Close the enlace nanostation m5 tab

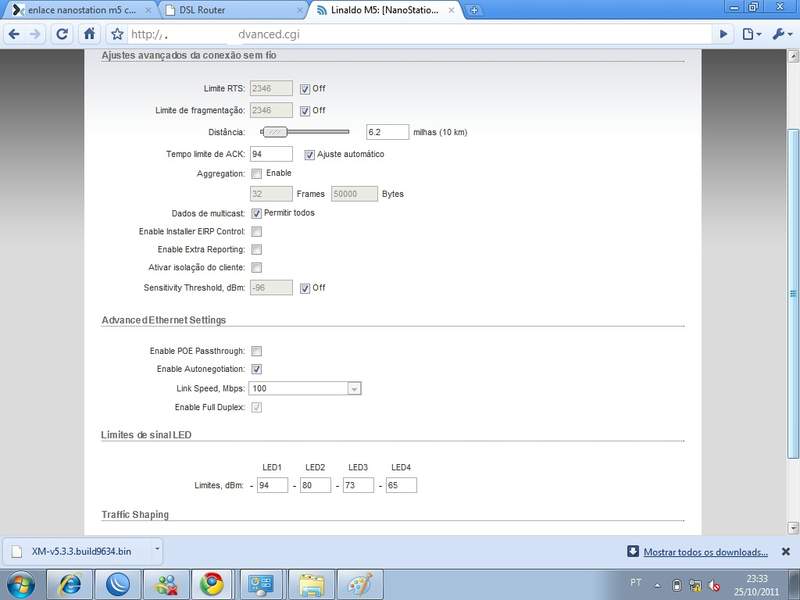tap(148, 10)
